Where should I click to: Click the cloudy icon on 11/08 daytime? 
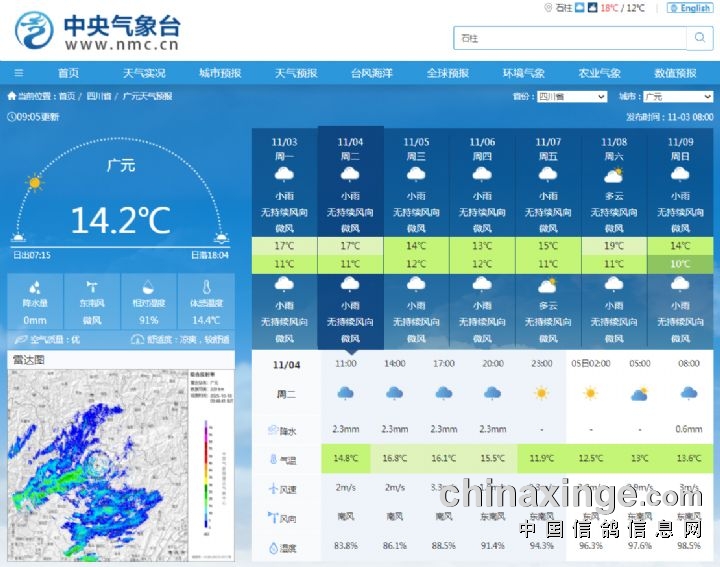[614, 175]
